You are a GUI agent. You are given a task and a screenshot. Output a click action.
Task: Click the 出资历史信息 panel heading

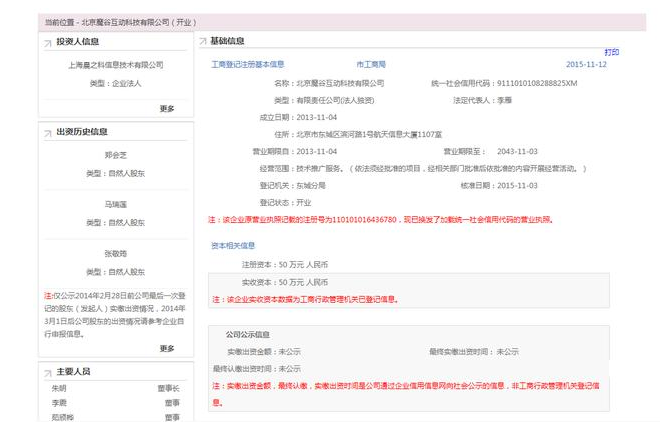(82, 132)
